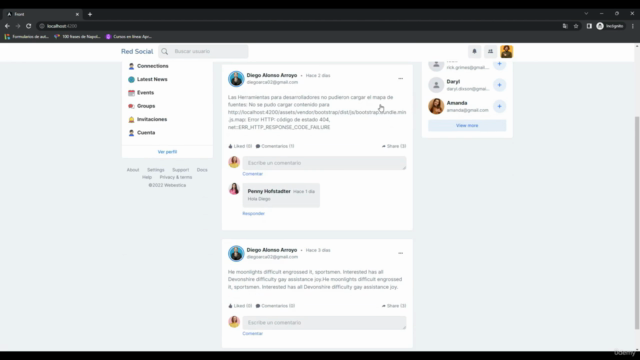Open options menu of the 3 días post
This screenshot has height=360, width=640.
400,253
